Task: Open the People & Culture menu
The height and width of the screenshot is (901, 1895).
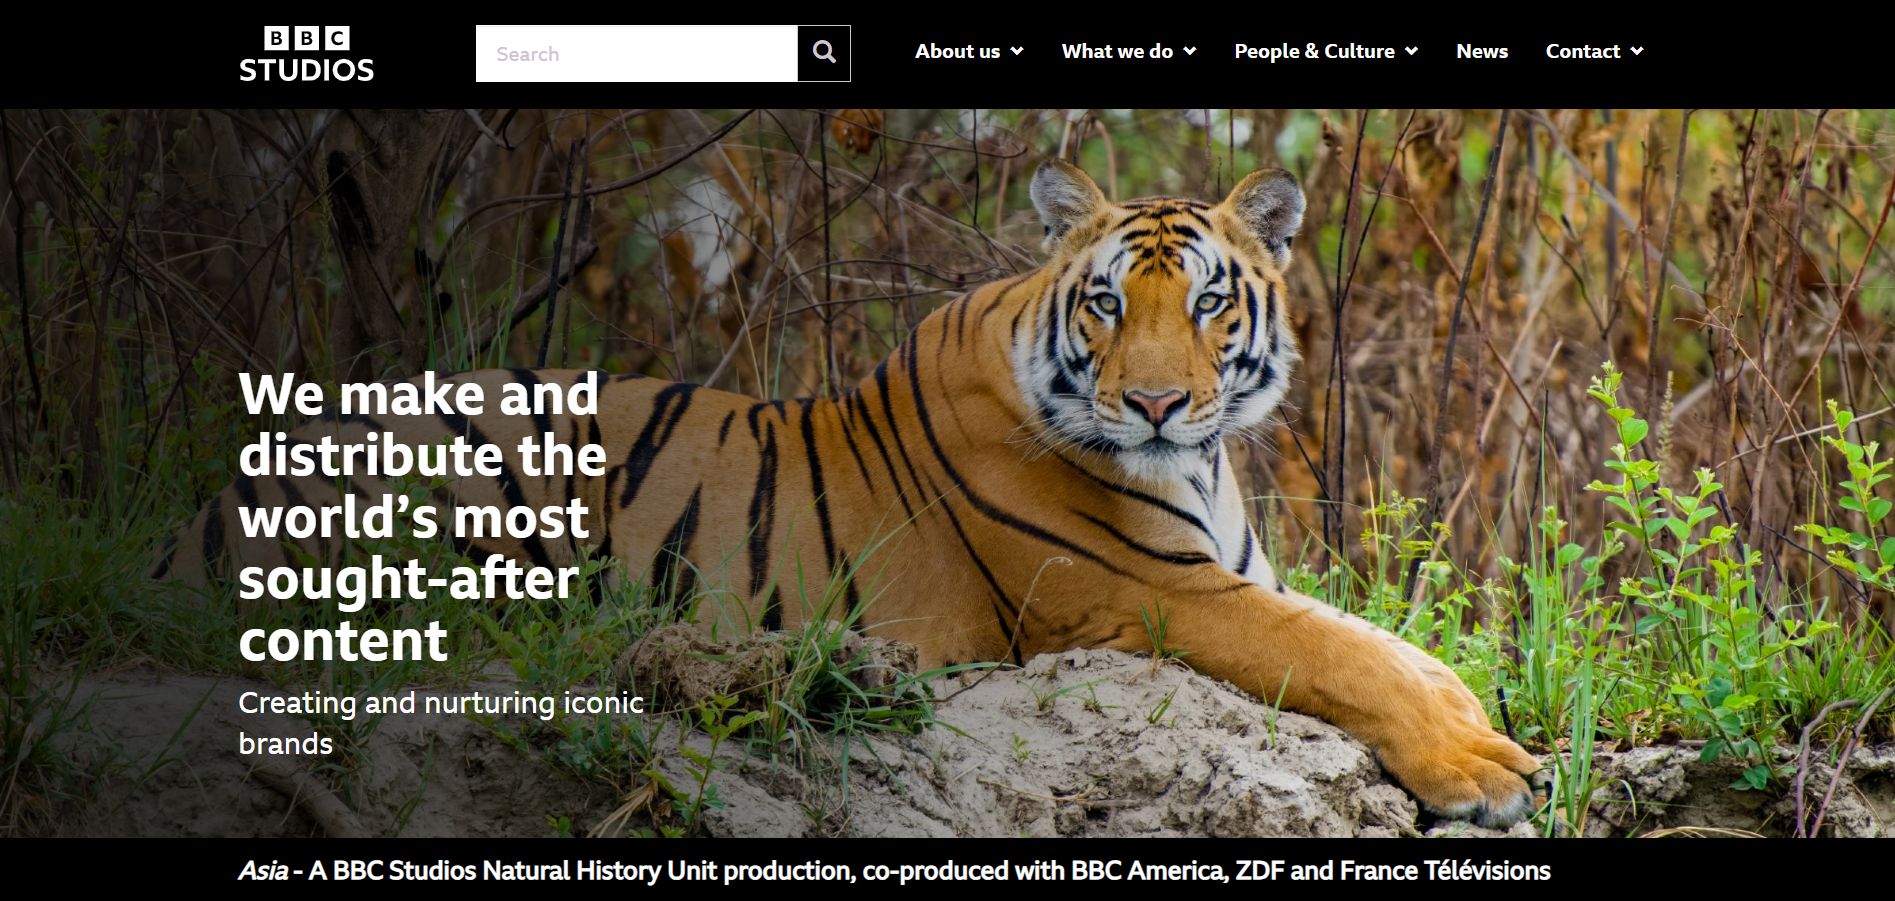Action: click(1314, 51)
